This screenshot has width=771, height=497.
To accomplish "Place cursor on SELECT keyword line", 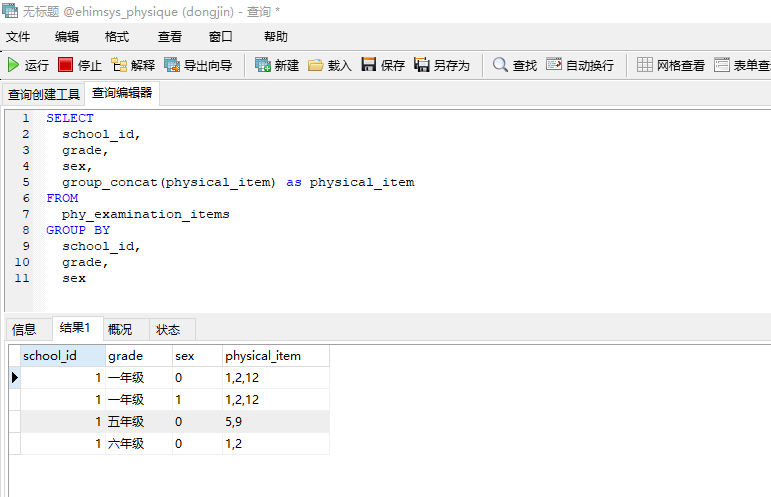I will pyautogui.click(x=70, y=118).
